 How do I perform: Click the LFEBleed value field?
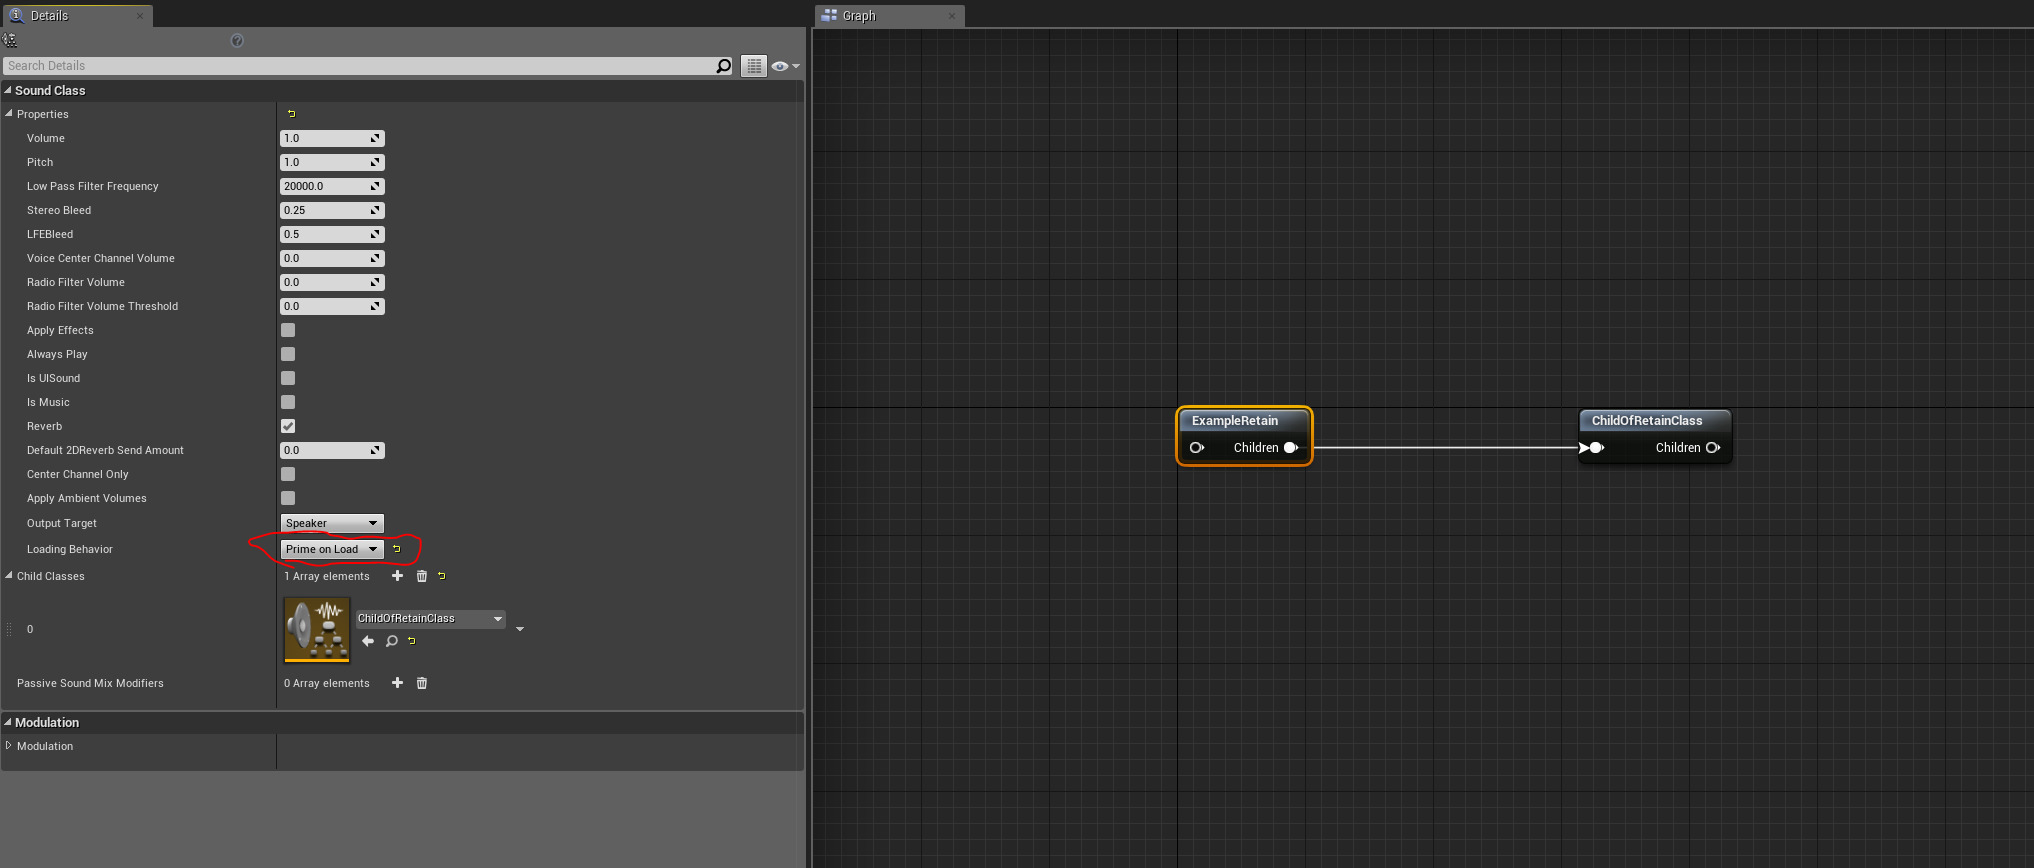(x=332, y=234)
